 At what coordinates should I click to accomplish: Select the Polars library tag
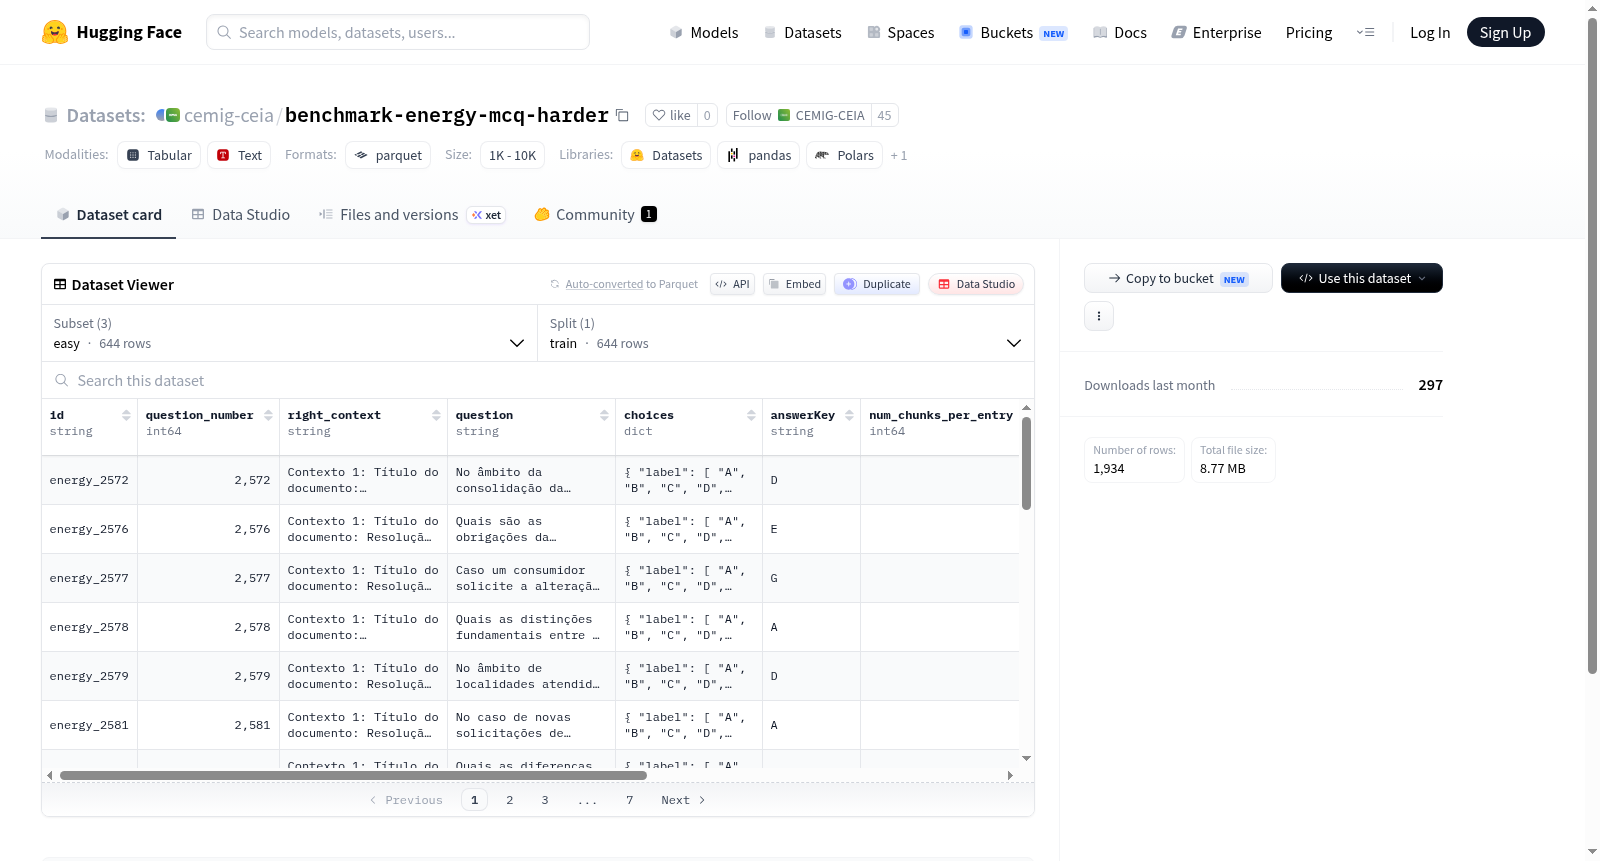point(845,155)
